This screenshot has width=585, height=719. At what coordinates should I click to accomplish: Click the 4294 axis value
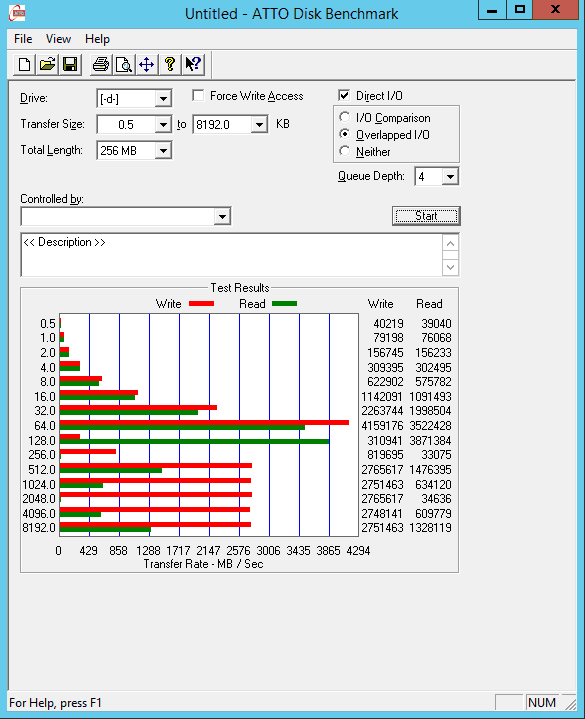[358, 551]
